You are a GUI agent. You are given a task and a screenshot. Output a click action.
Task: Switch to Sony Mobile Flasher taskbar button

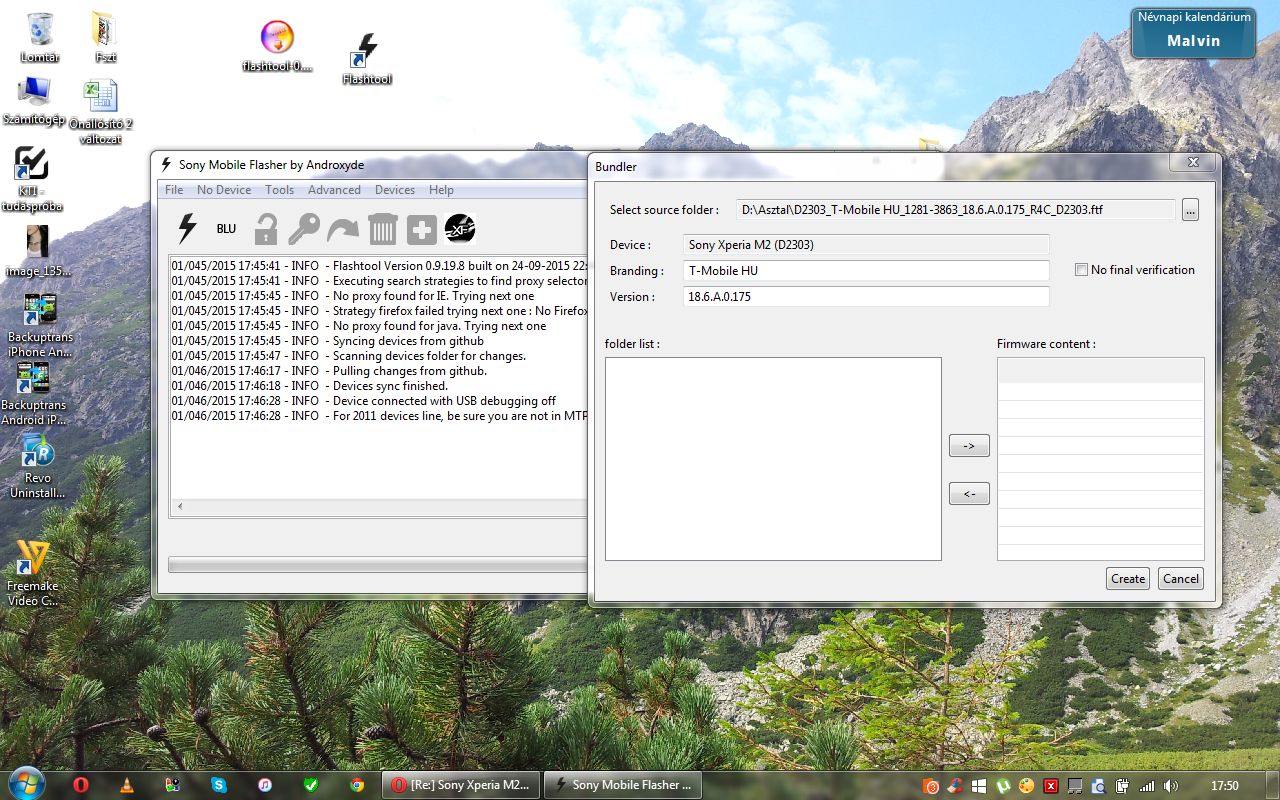coord(622,785)
